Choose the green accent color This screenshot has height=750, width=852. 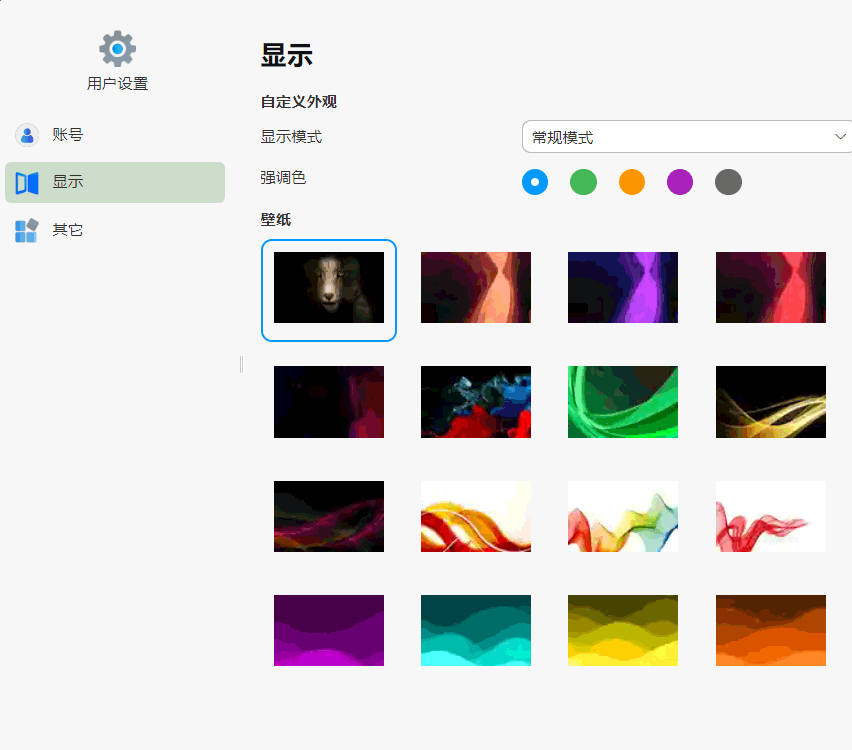[x=583, y=182]
